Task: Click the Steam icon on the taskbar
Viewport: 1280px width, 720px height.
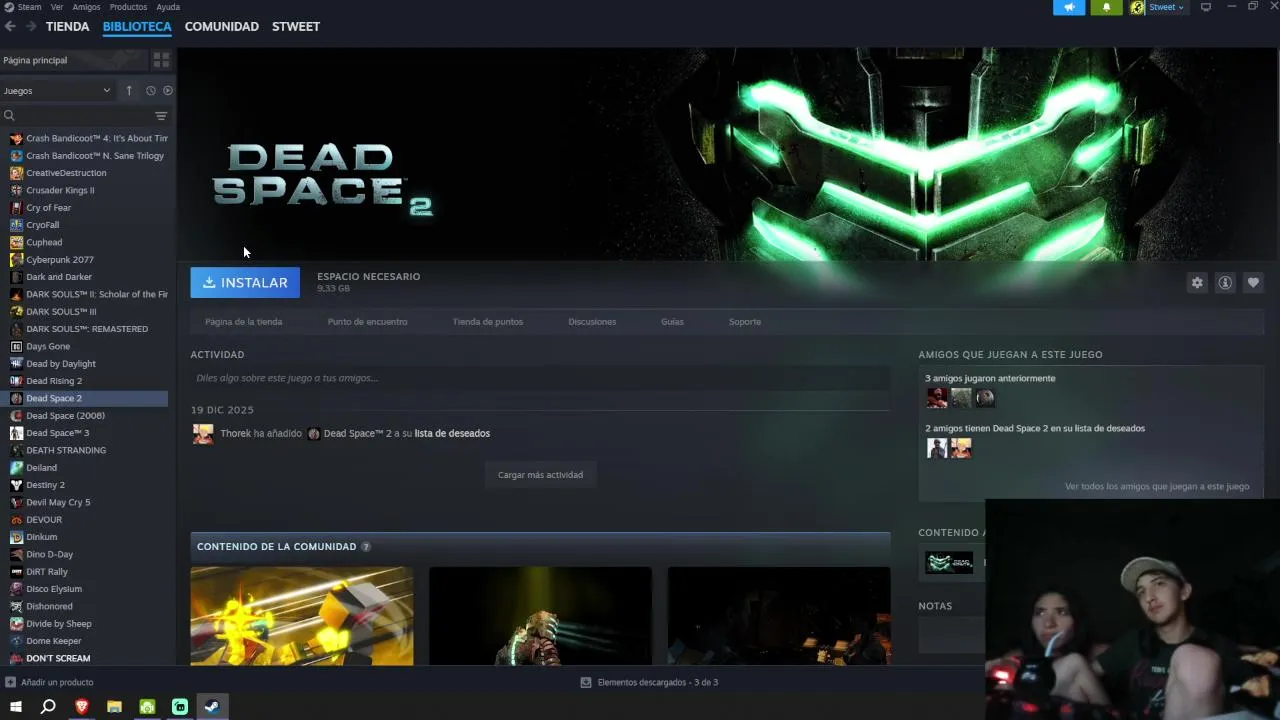Action: pos(212,707)
